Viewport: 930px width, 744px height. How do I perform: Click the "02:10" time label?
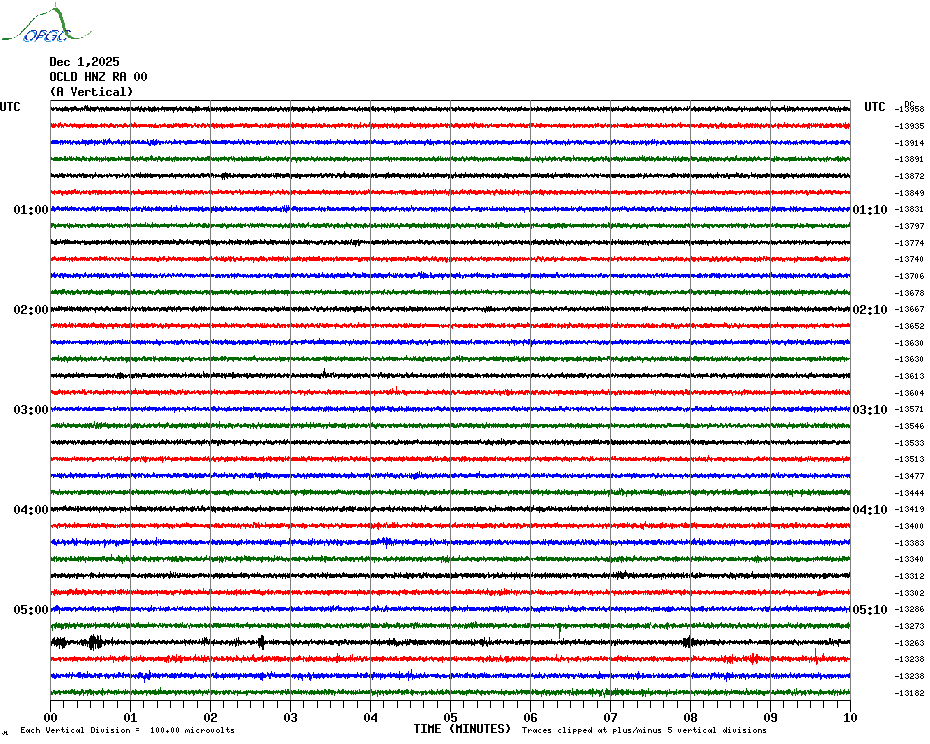(x=870, y=310)
